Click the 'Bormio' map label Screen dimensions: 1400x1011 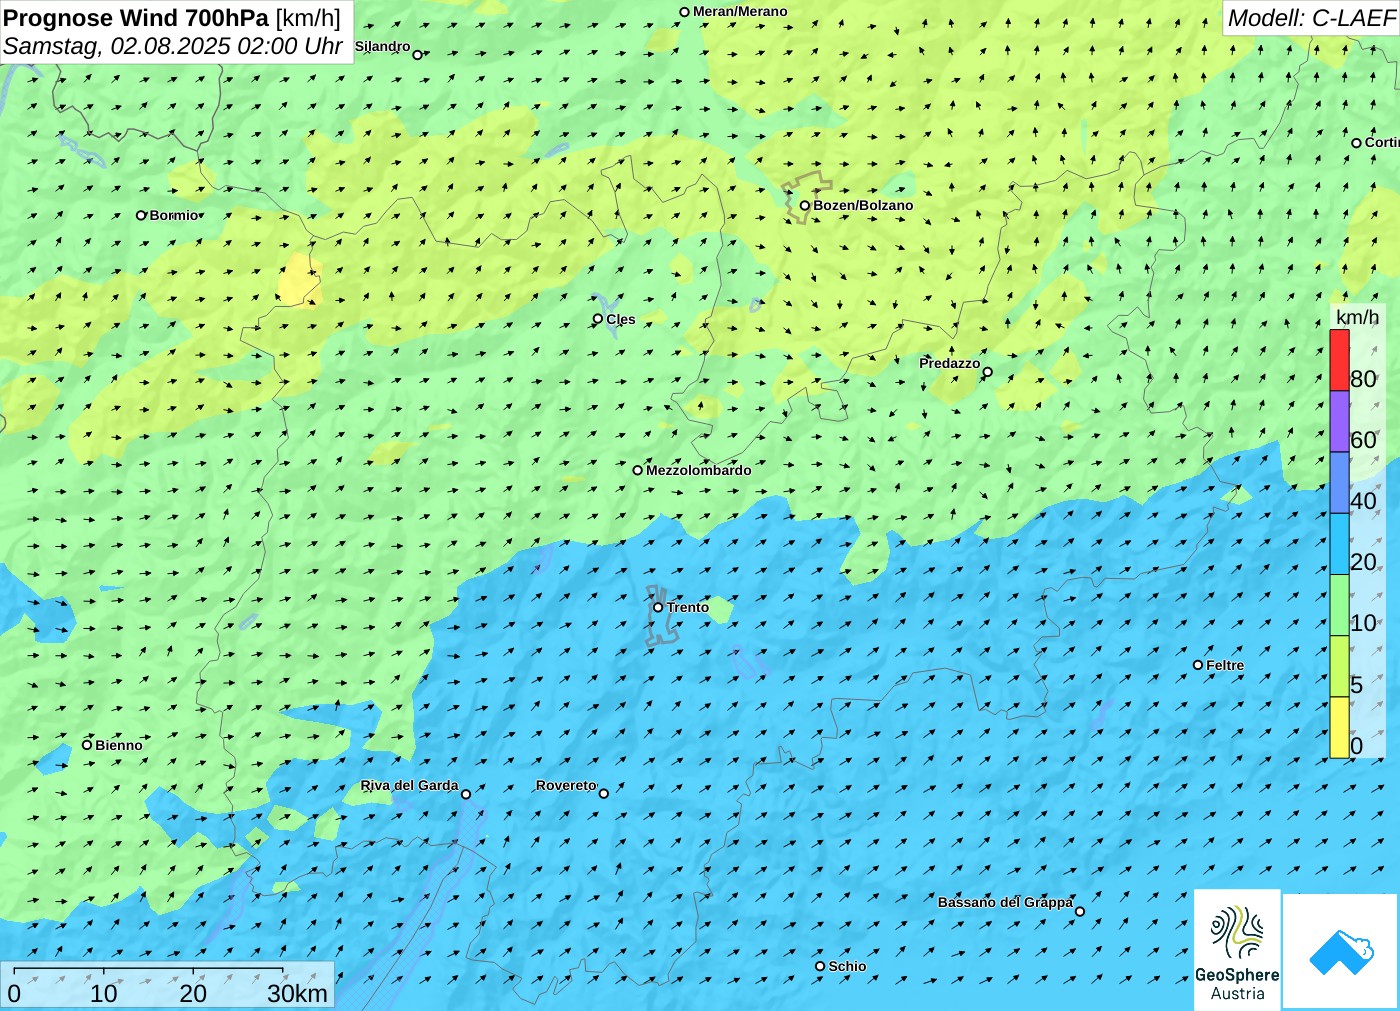click(174, 215)
